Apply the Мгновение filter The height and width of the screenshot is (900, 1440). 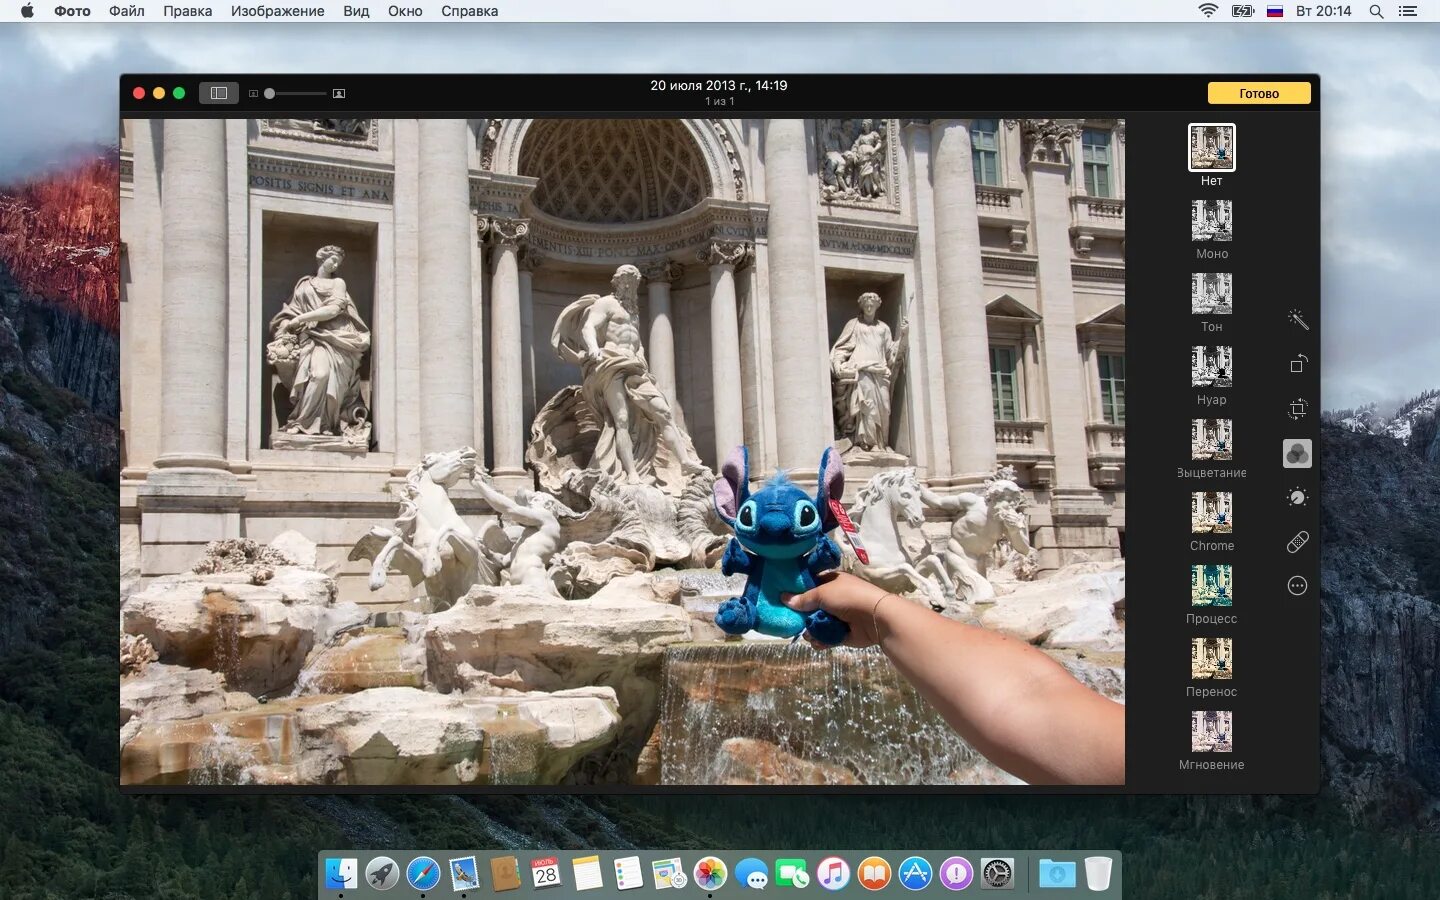pyautogui.click(x=1211, y=732)
